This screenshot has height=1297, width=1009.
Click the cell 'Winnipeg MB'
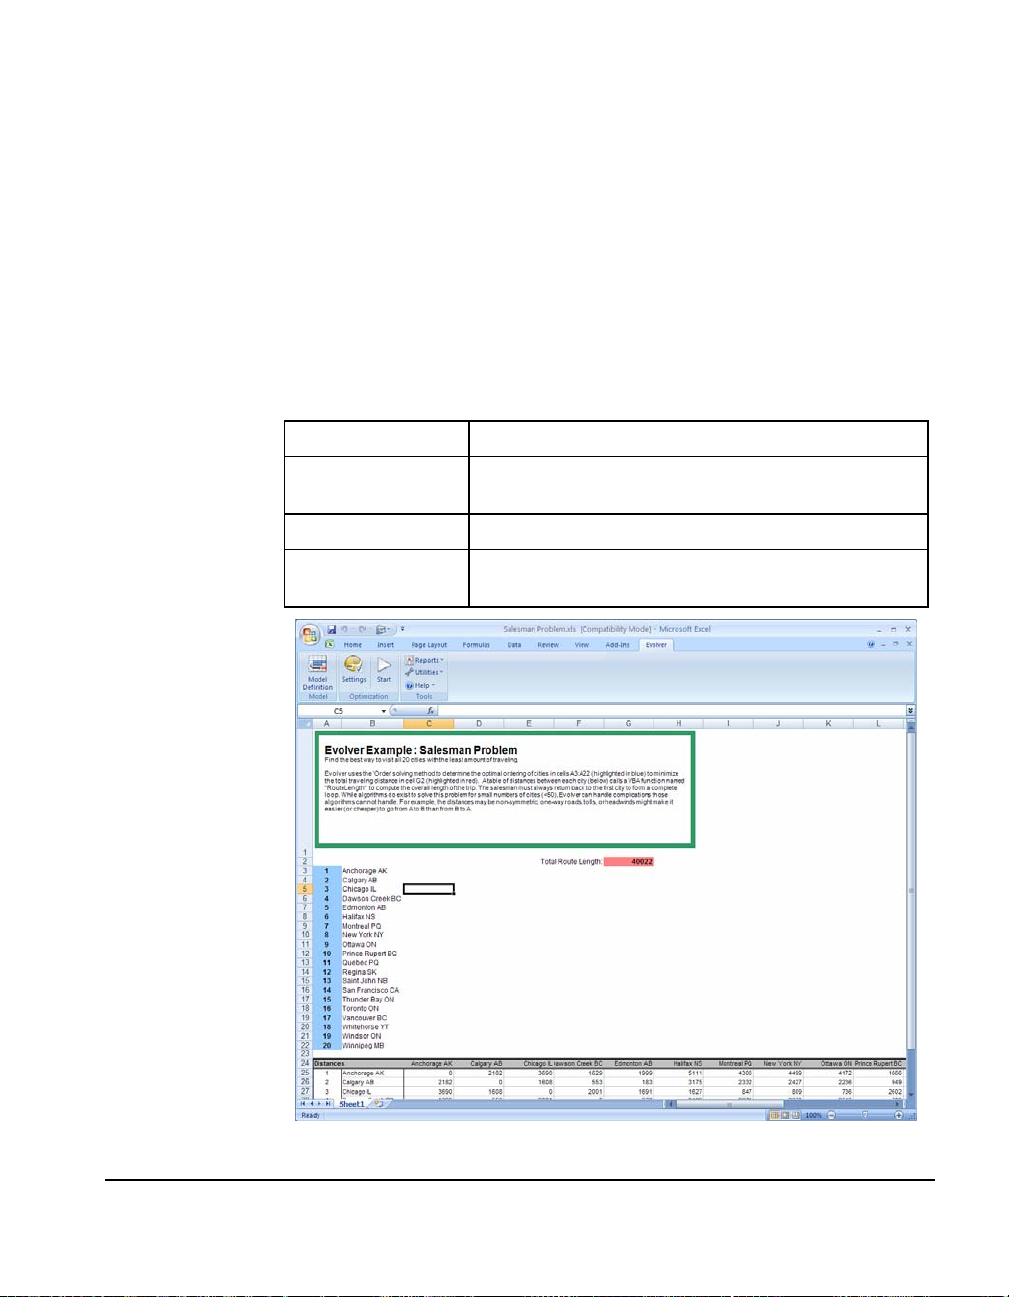(x=362, y=1045)
